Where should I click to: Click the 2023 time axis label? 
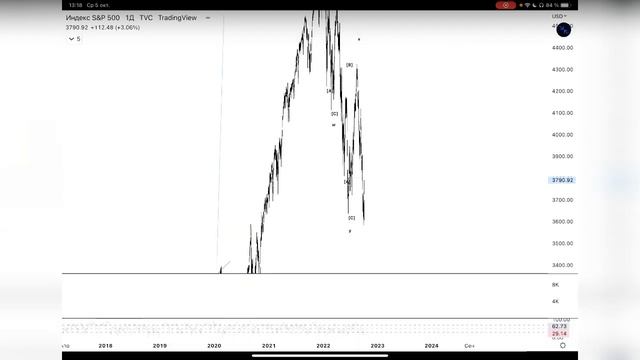click(377, 346)
